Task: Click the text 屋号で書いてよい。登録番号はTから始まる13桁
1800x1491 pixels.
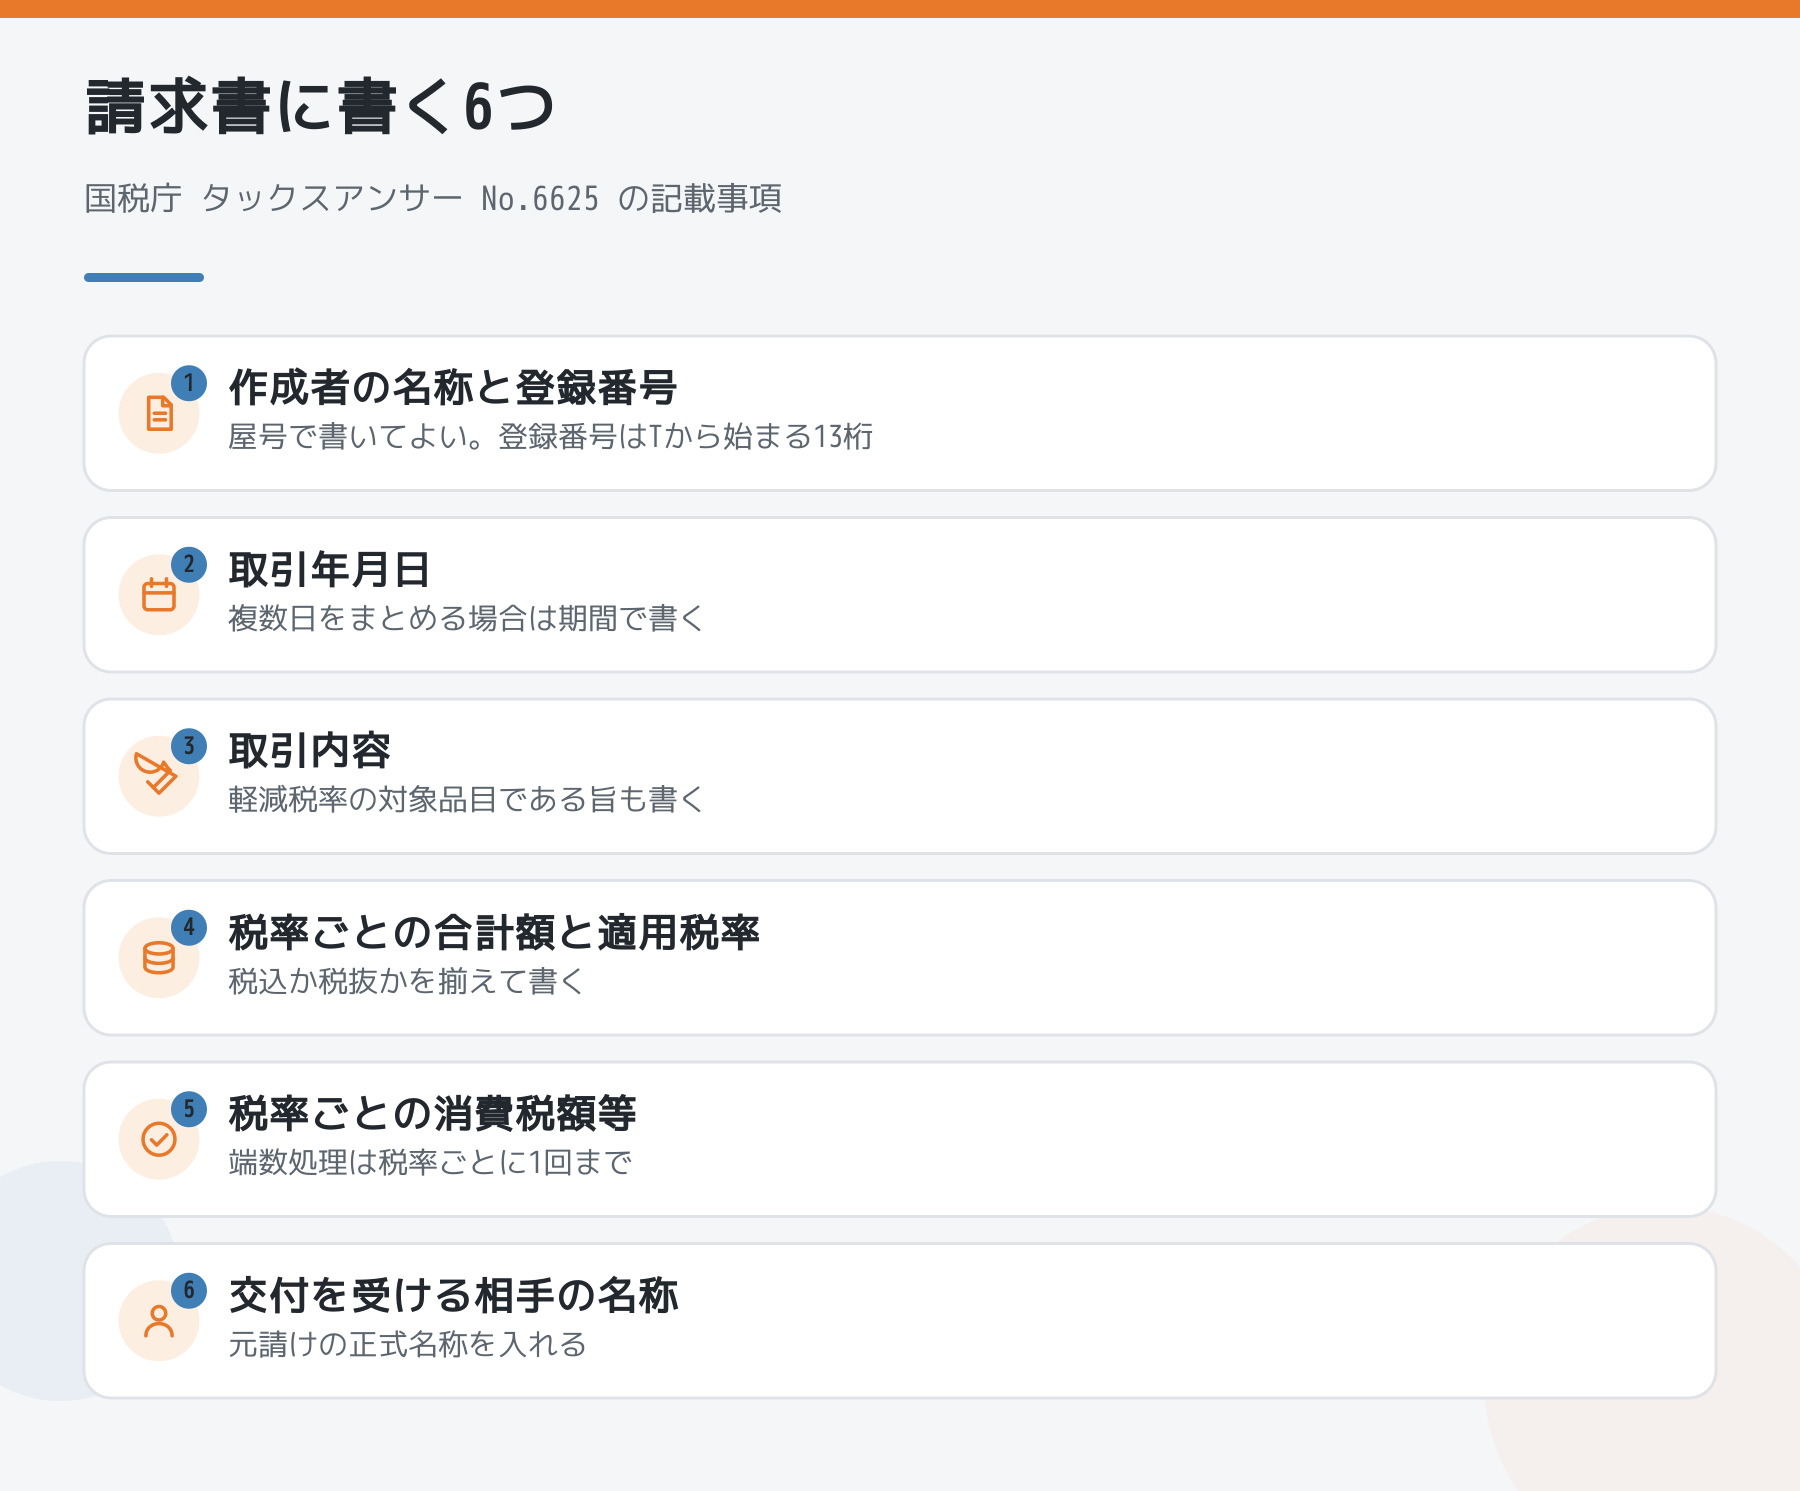Action: pyautogui.click(x=551, y=437)
